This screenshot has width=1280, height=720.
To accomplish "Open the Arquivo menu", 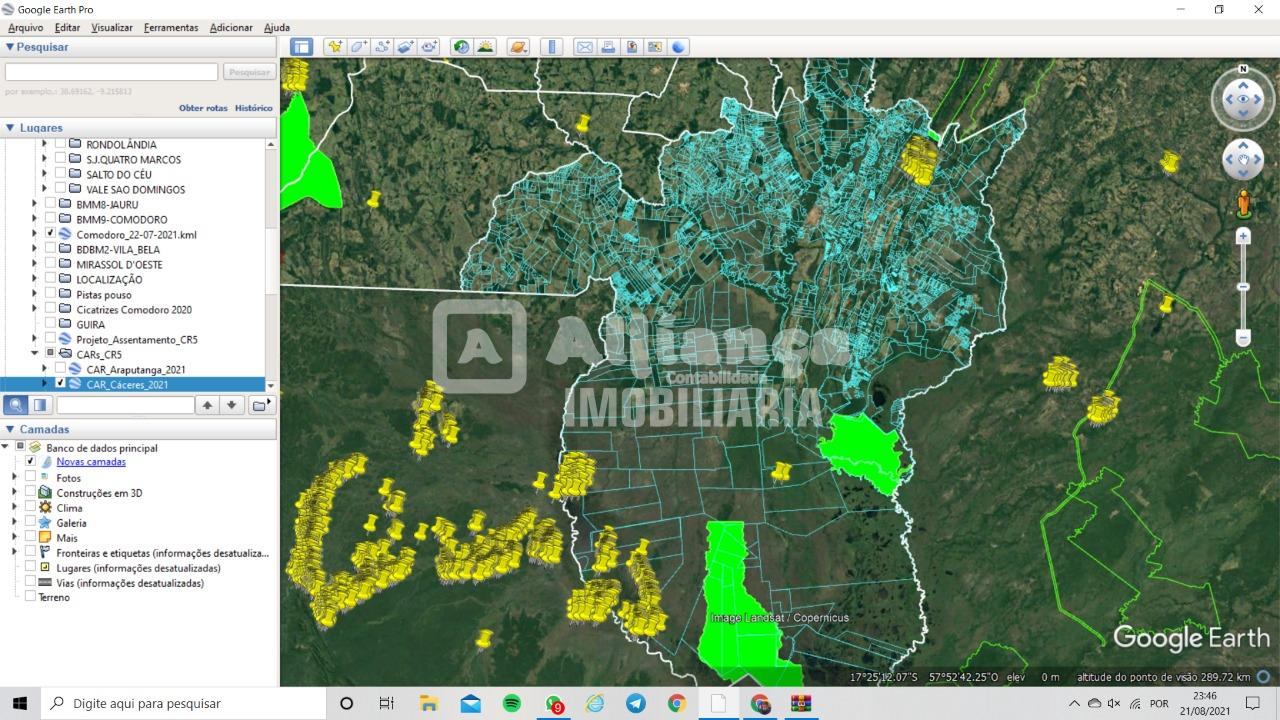I will coord(25,28).
